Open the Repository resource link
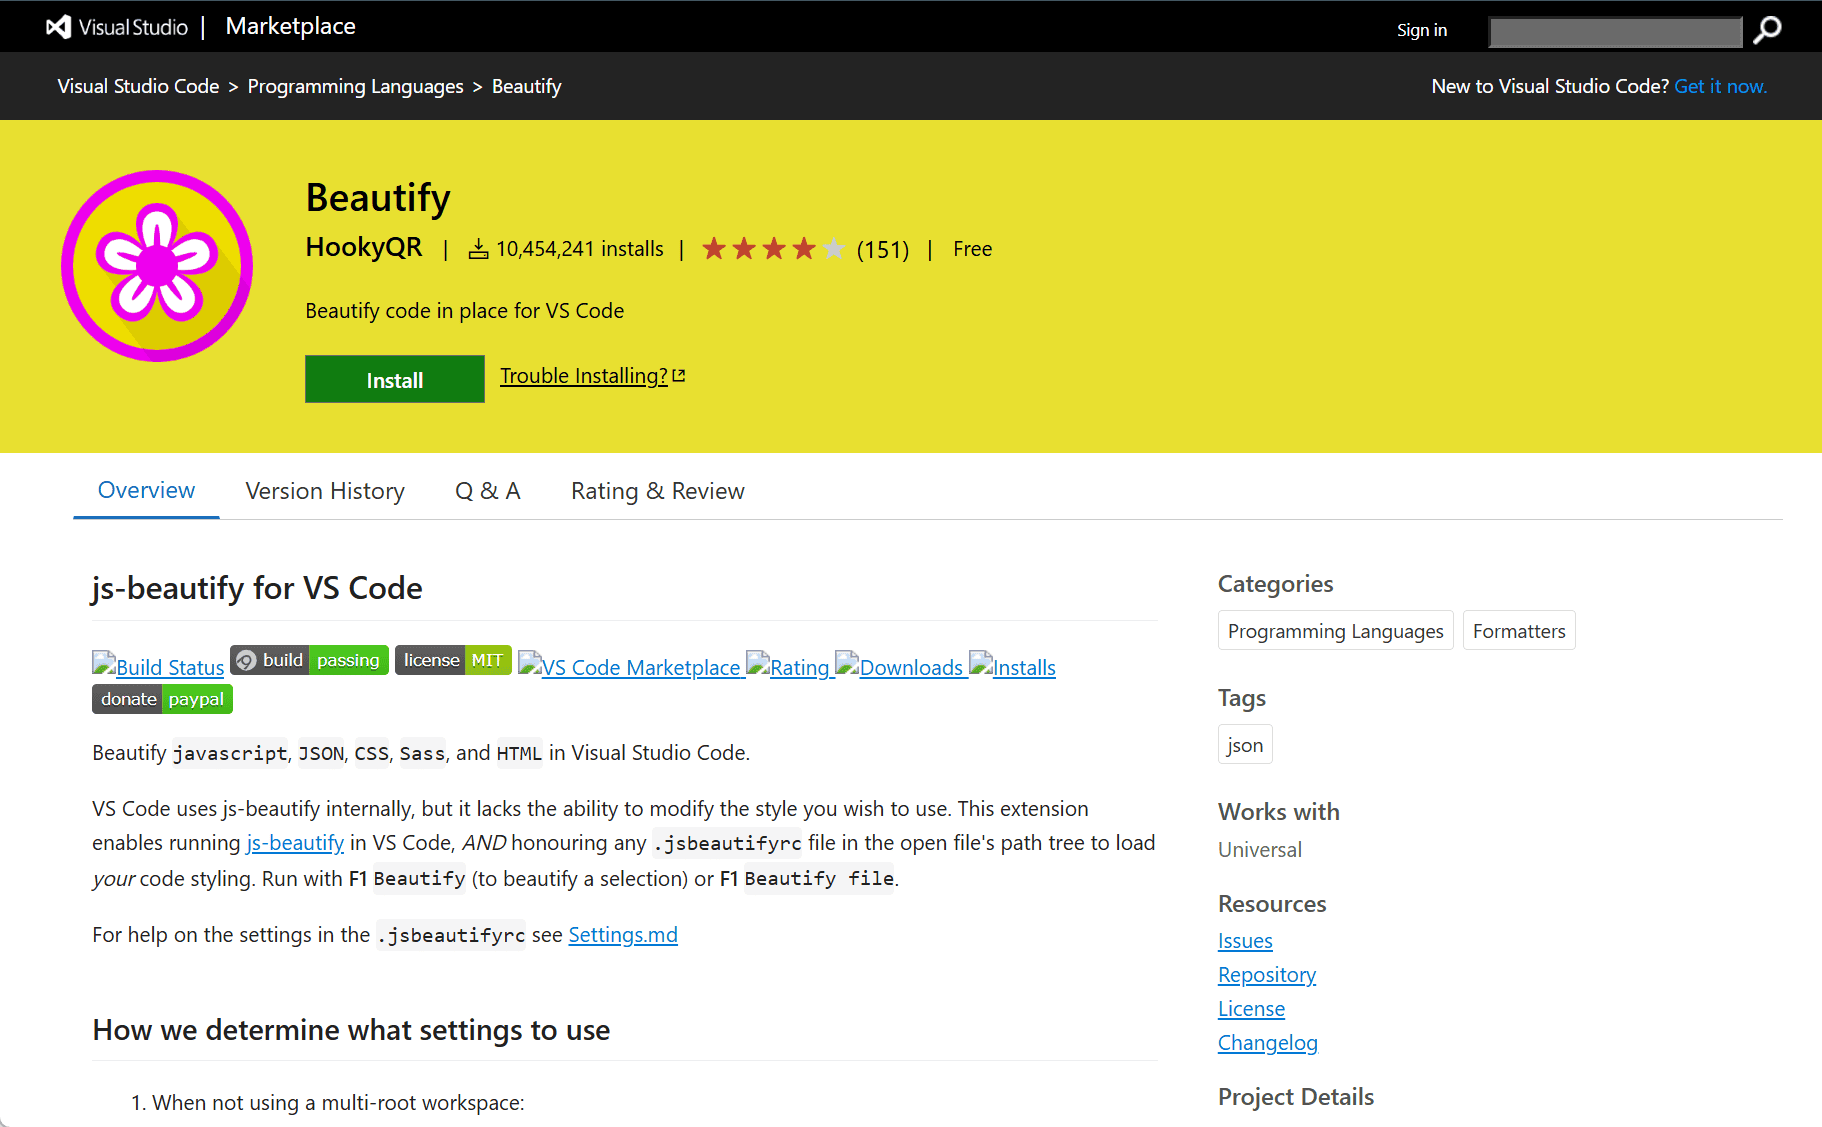Viewport: 1822px width, 1127px height. pyautogui.click(x=1266, y=975)
